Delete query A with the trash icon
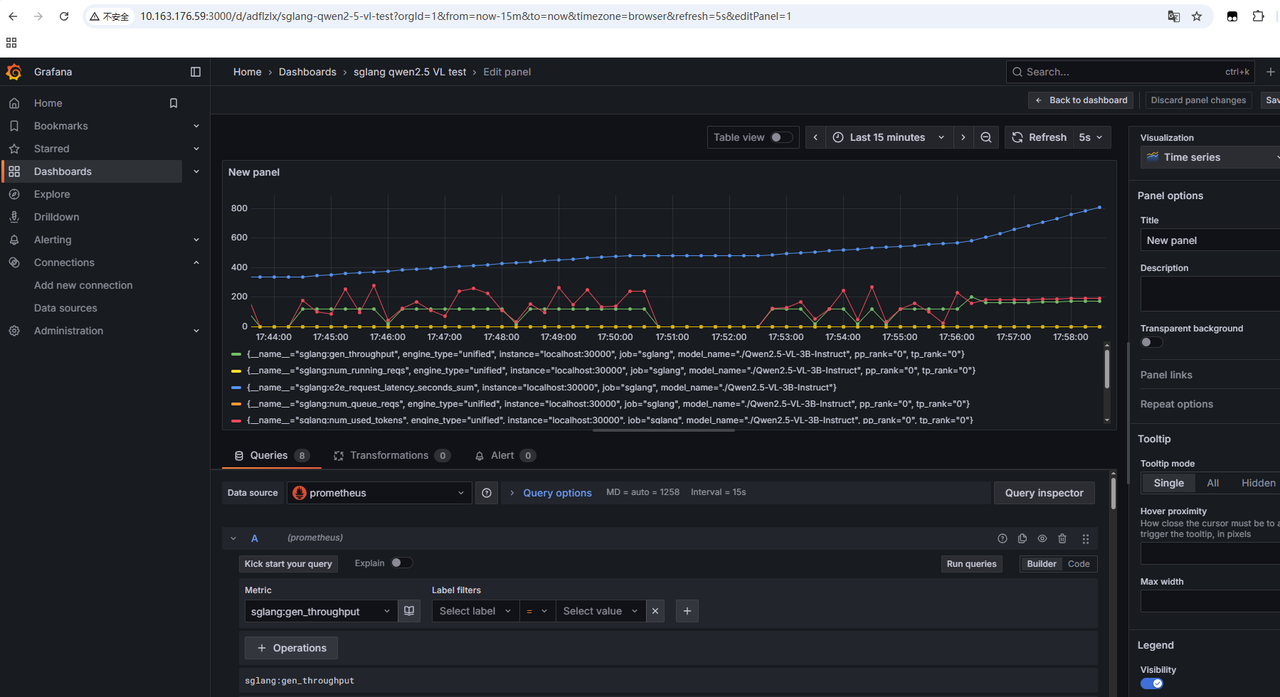The width and height of the screenshot is (1280, 697). 1062,538
